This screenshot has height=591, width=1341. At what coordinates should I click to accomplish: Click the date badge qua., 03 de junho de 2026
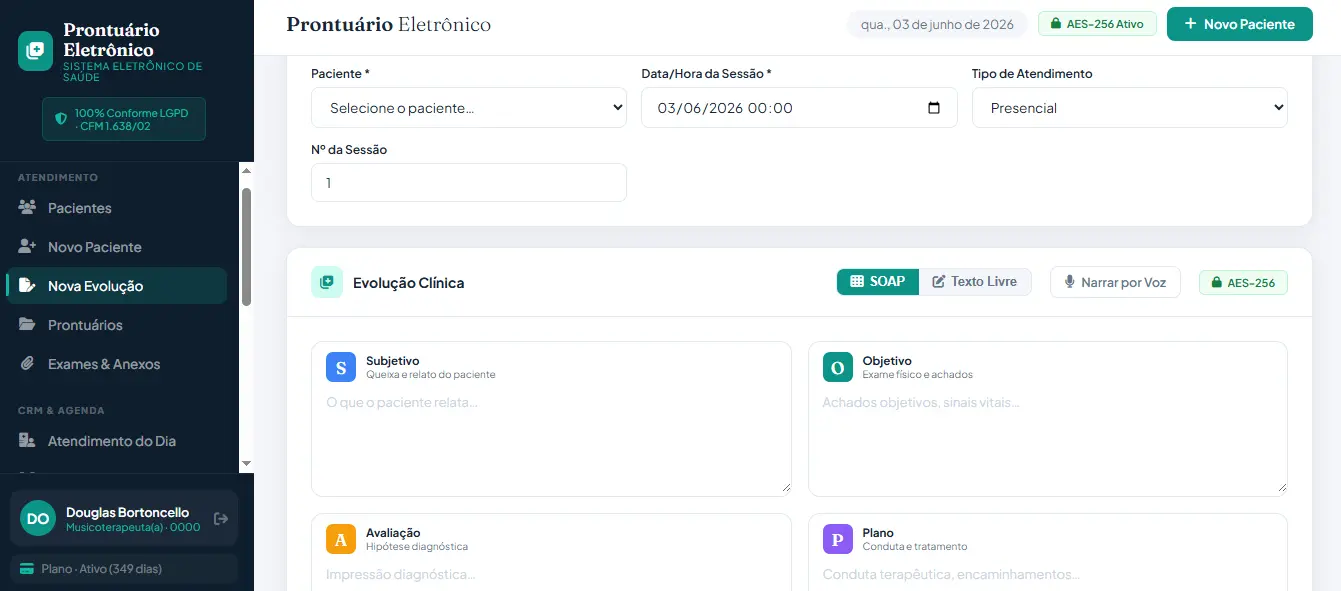point(937,24)
